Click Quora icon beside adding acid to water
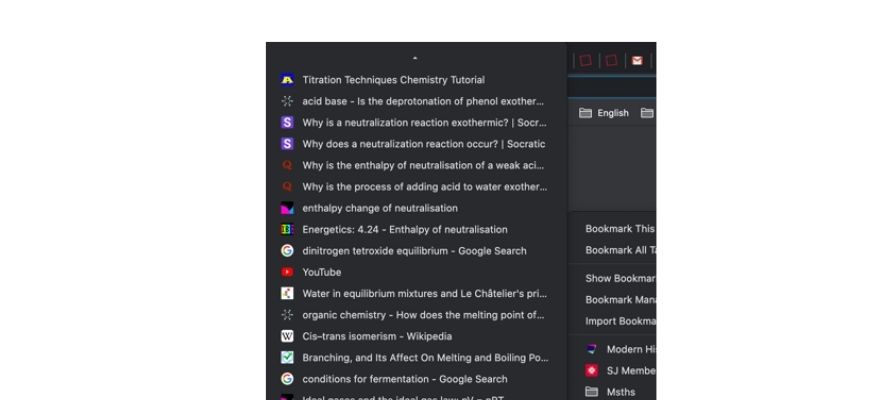Image resolution: width=870 pixels, height=400 pixels. pyautogui.click(x=287, y=186)
